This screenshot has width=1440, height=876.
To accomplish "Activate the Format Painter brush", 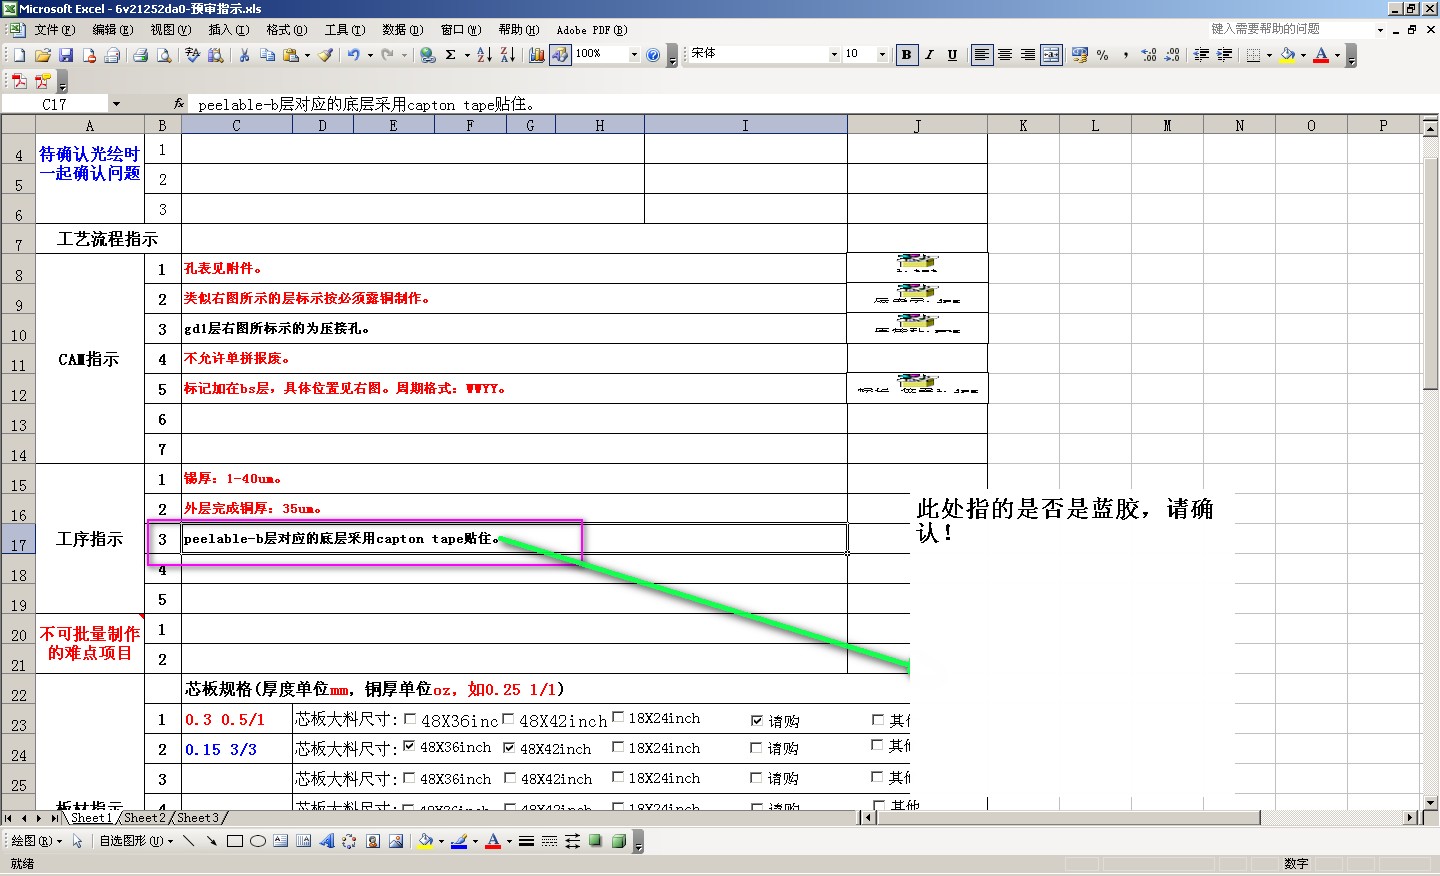I will [326, 55].
